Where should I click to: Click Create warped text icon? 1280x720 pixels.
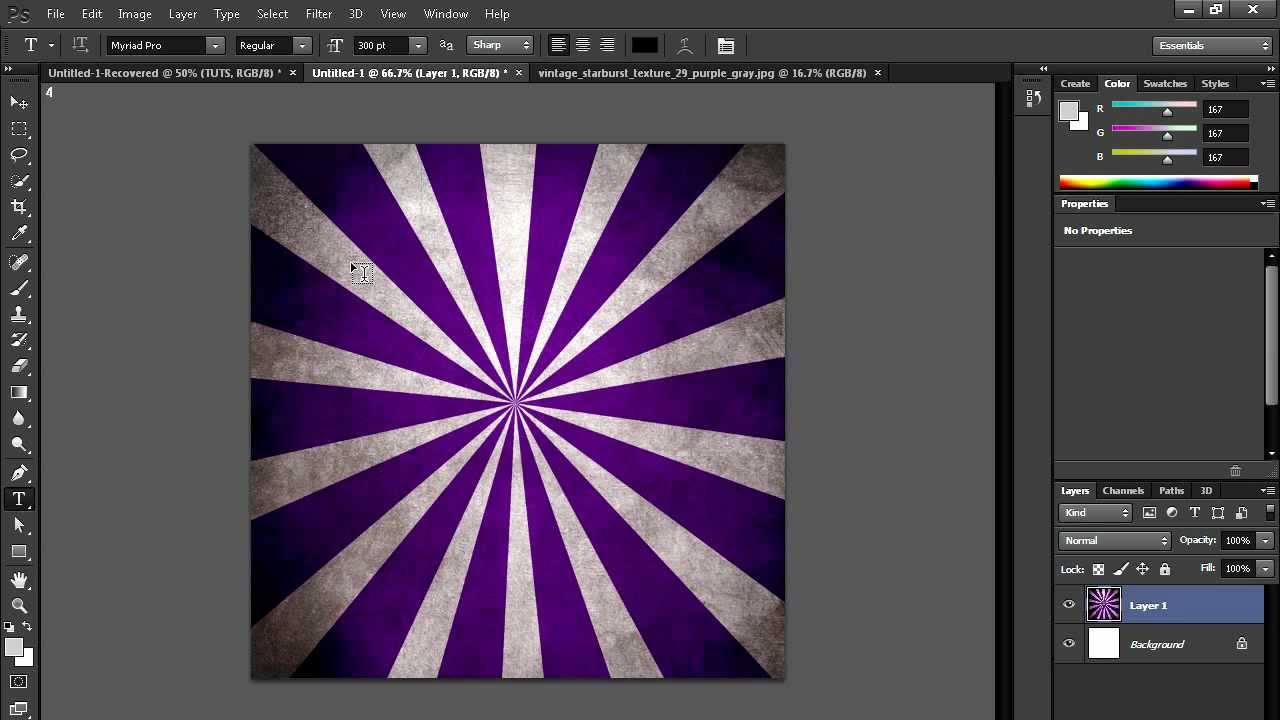coord(685,45)
